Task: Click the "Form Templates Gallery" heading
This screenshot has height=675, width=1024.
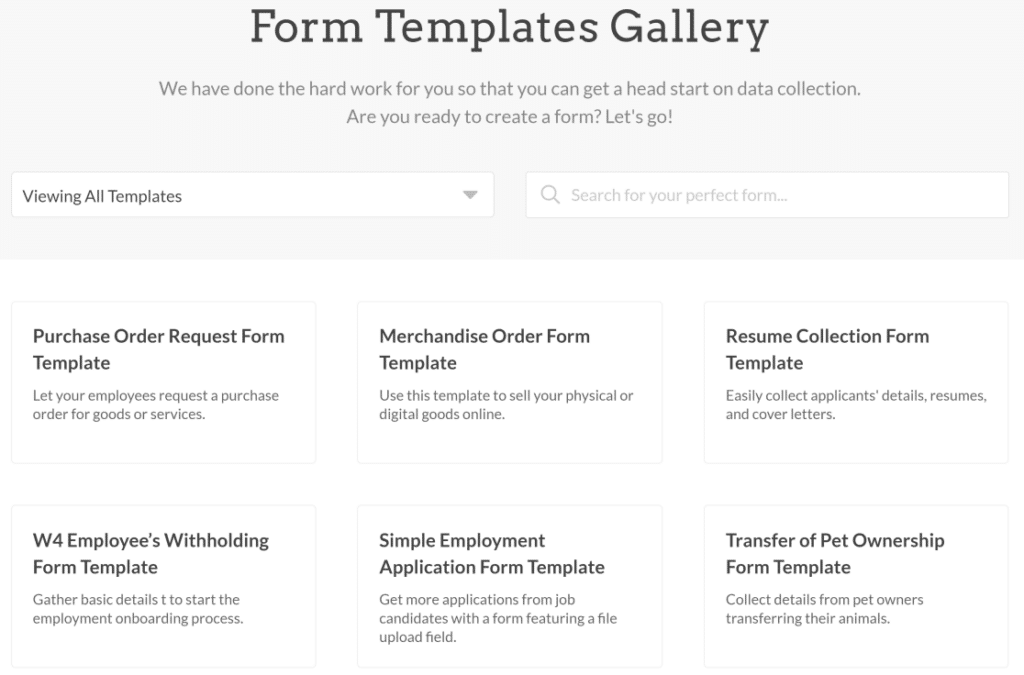Action: [x=510, y=26]
